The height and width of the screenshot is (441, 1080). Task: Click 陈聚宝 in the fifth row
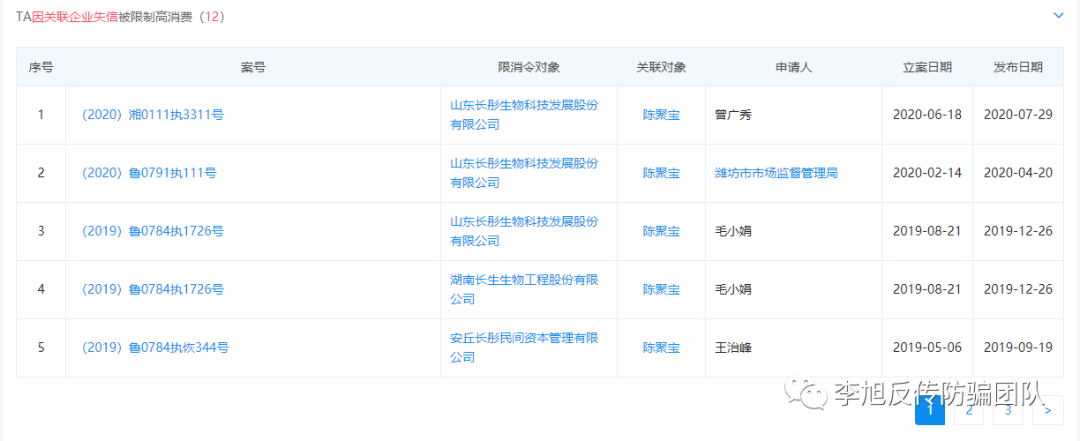pos(660,348)
